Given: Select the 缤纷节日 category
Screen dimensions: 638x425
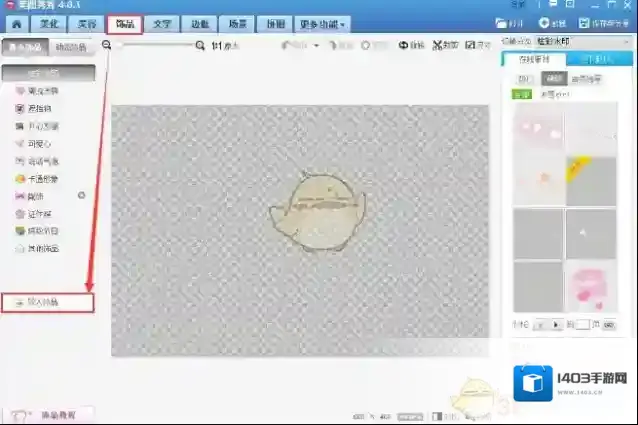Looking at the screenshot, I should pyautogui.click(x=37, y=231).
